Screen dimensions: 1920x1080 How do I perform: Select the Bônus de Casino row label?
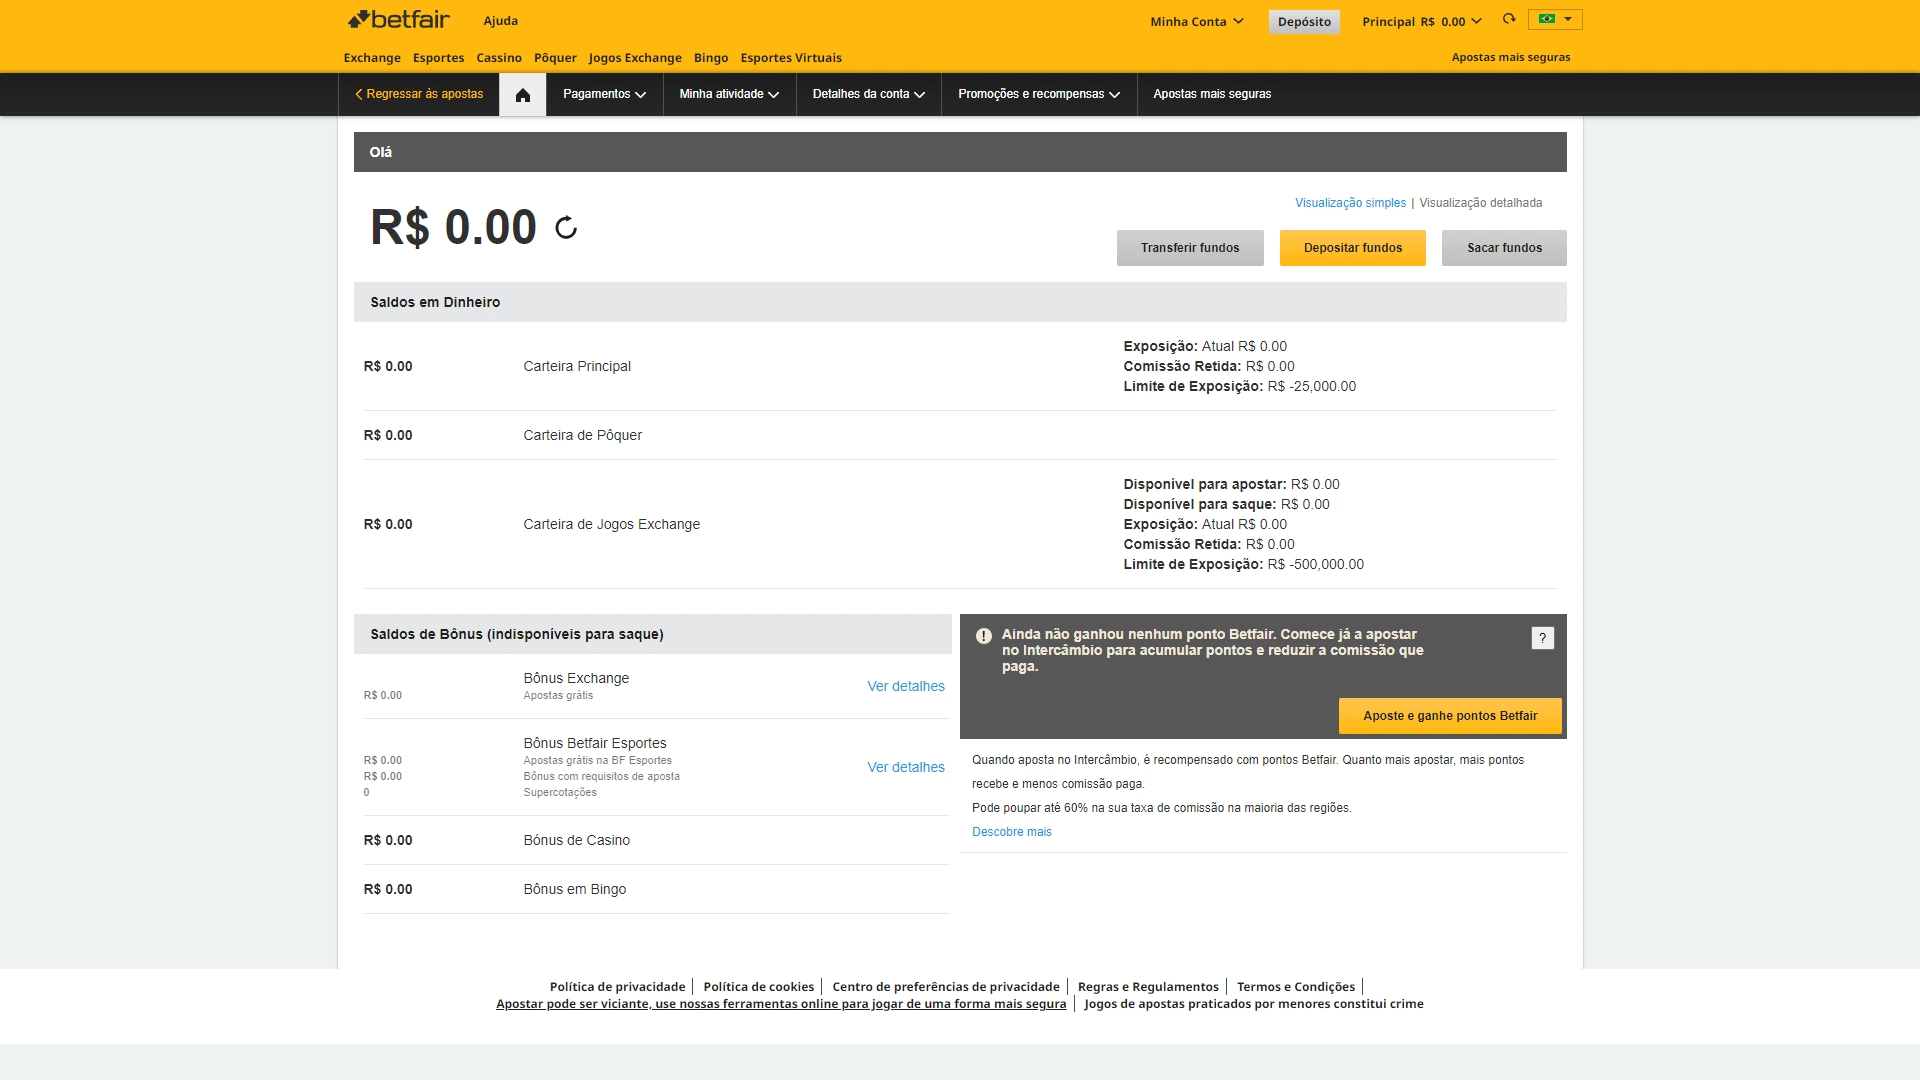pos(576,840)
